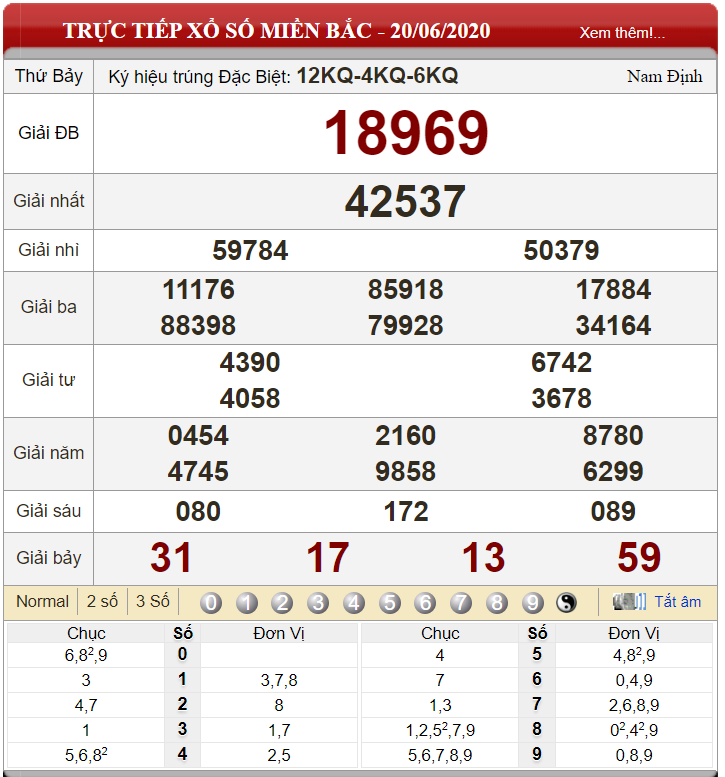
Task: Select the number 4 filter ball
Action: pos(354,603)
